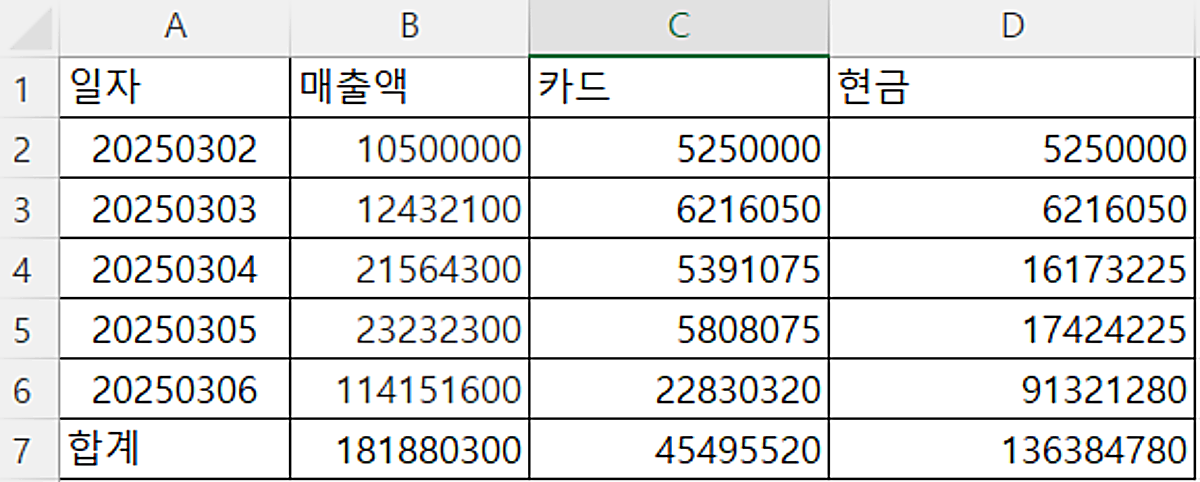Select row 3 header

point(30,208)
